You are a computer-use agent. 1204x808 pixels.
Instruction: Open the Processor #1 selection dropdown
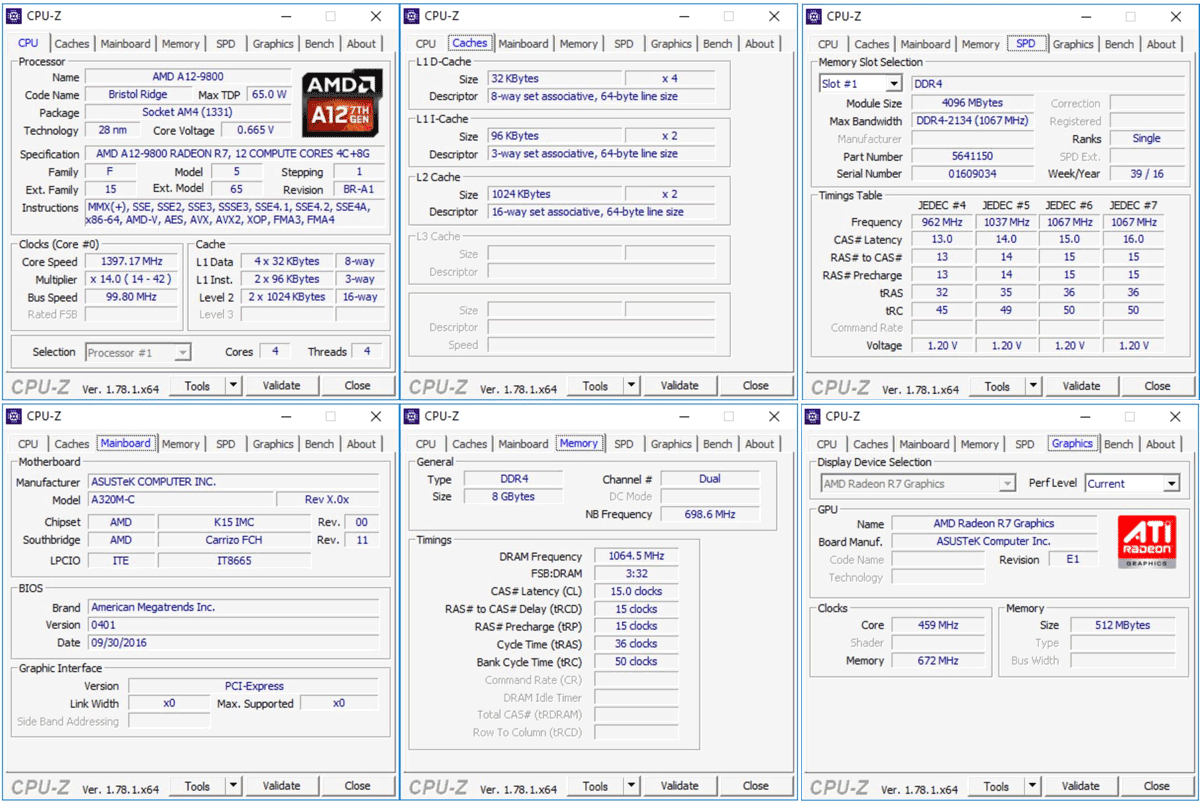pyautogui.click(x=182, y=353)
